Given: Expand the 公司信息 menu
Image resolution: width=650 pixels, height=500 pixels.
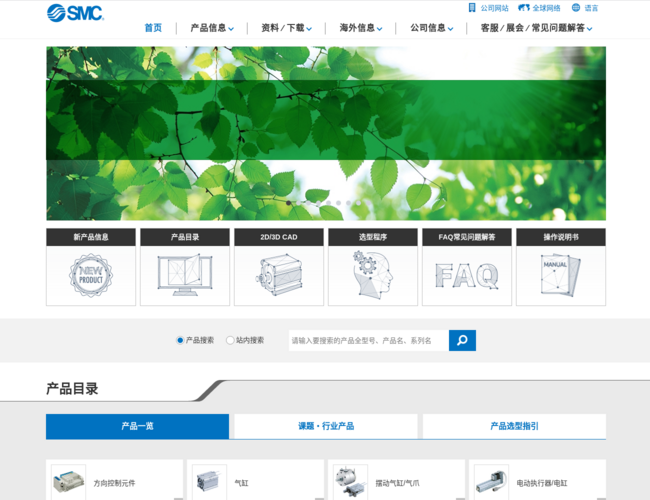Looking at the screenshot, I should [x=432, y=28].
